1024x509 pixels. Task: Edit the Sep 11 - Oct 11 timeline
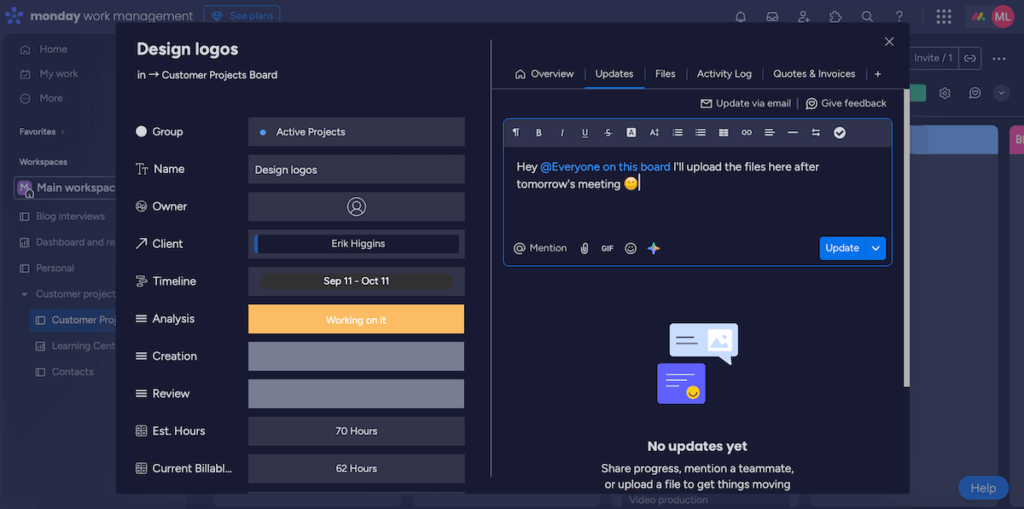point(357,282)
